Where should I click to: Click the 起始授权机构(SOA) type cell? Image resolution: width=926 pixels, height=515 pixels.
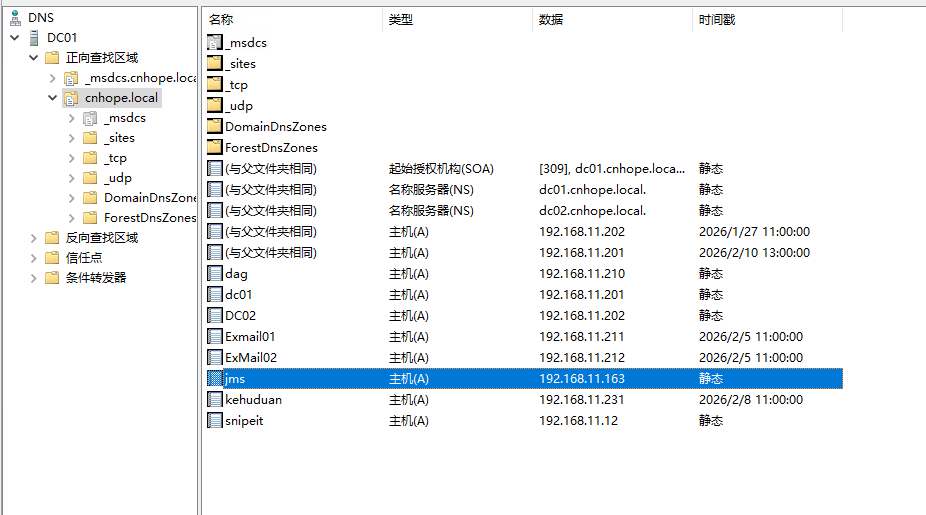click(441, 168)
